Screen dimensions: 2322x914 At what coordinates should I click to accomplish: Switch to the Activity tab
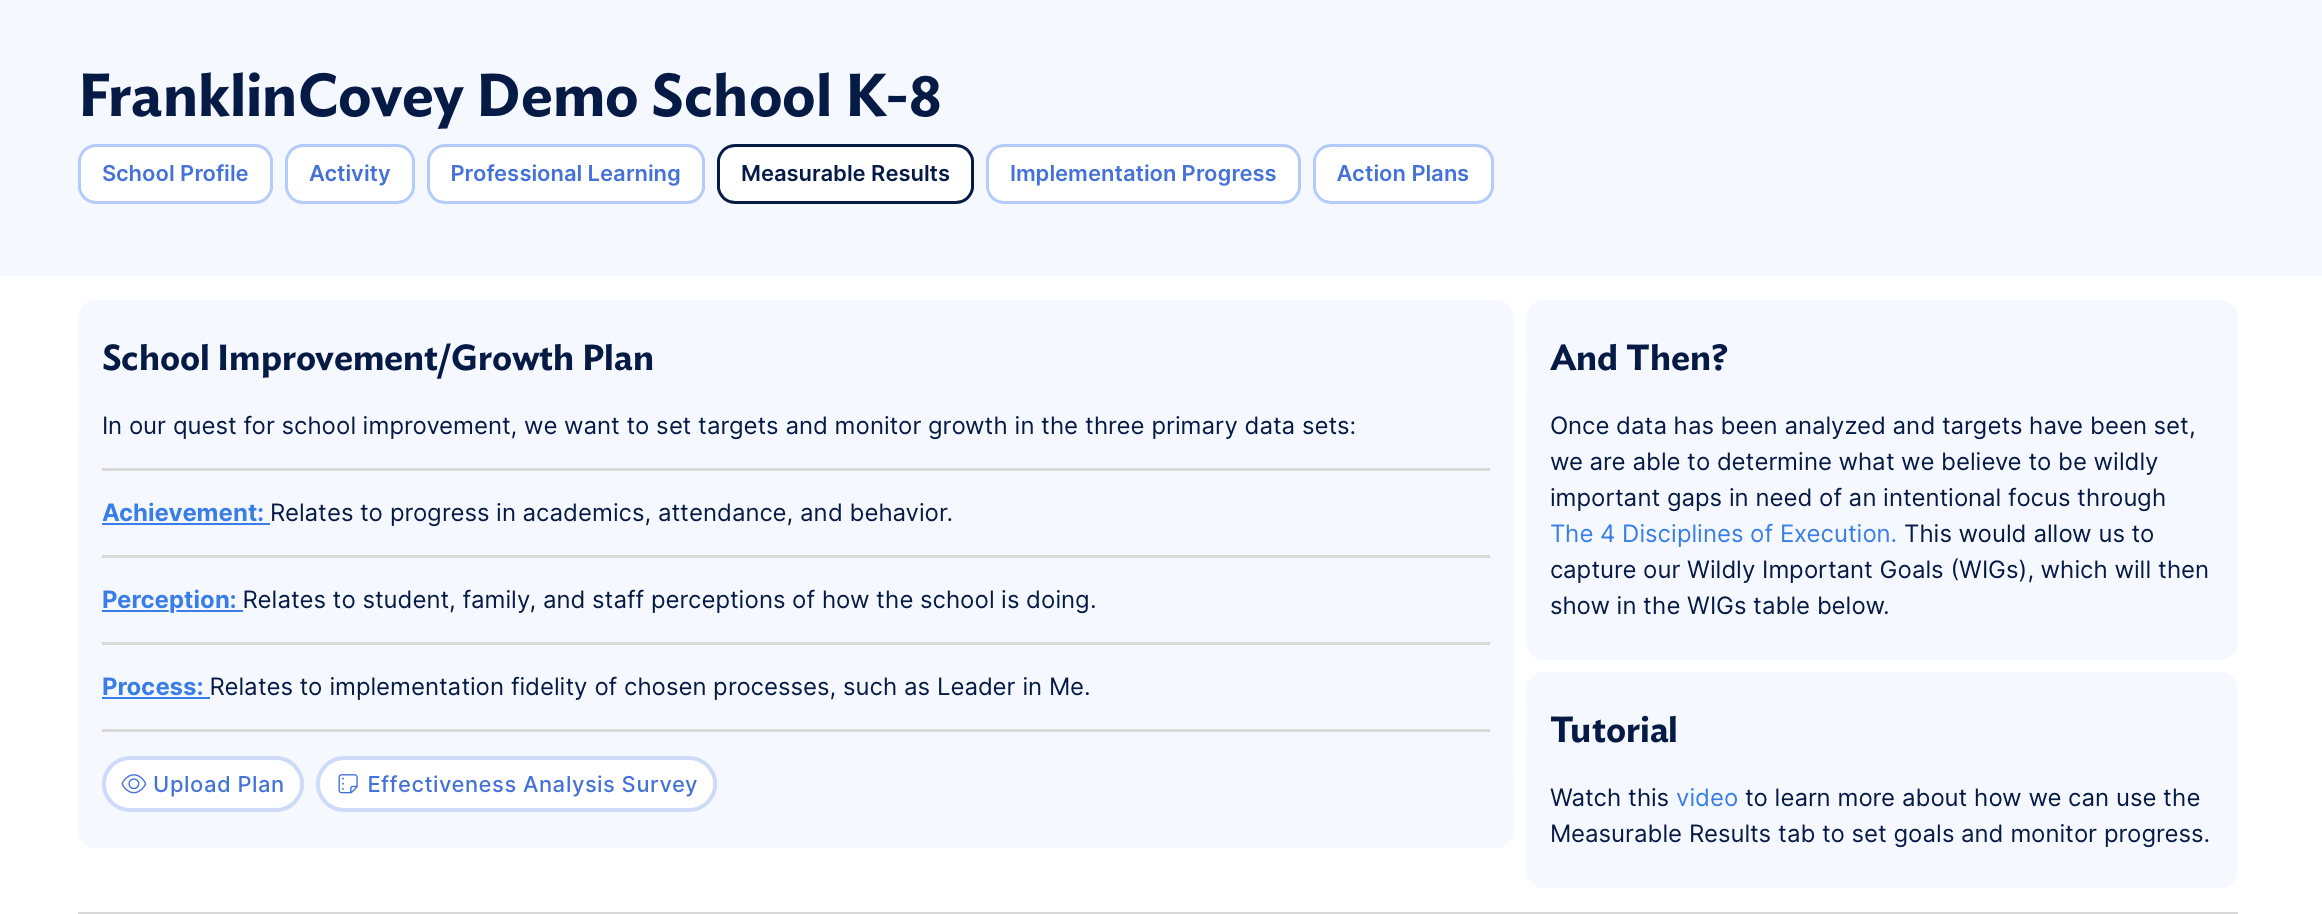point(349,174)
